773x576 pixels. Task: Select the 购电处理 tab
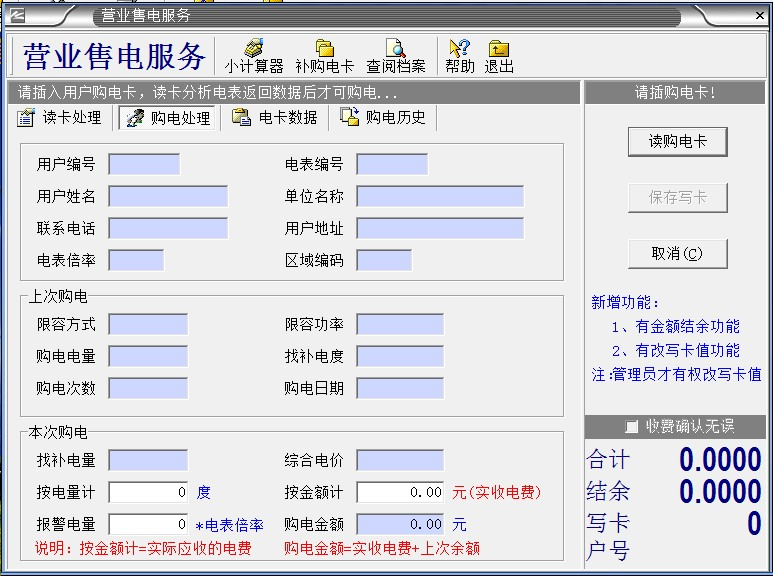click(x=168, y=118)
